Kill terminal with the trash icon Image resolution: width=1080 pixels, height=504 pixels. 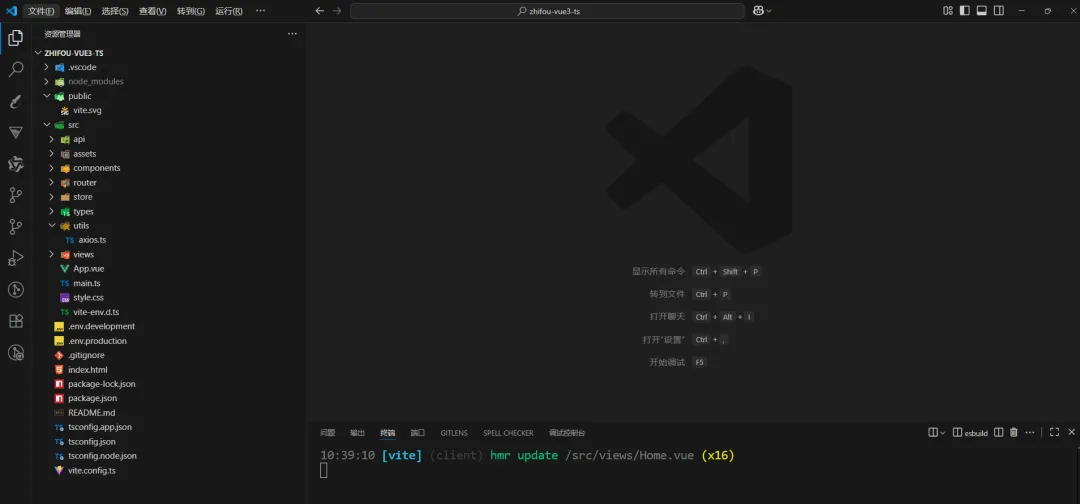(x=1013, y=433)
